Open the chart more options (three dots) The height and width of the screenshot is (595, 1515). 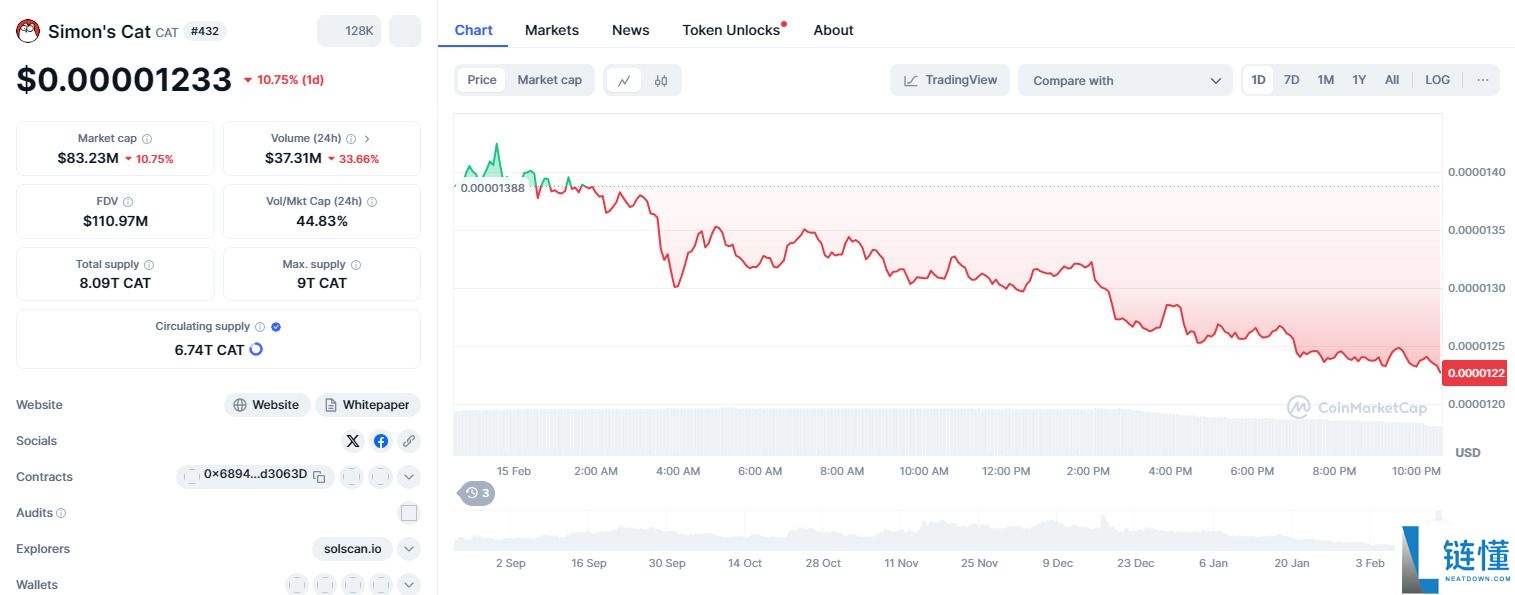tap(1482, 80)
